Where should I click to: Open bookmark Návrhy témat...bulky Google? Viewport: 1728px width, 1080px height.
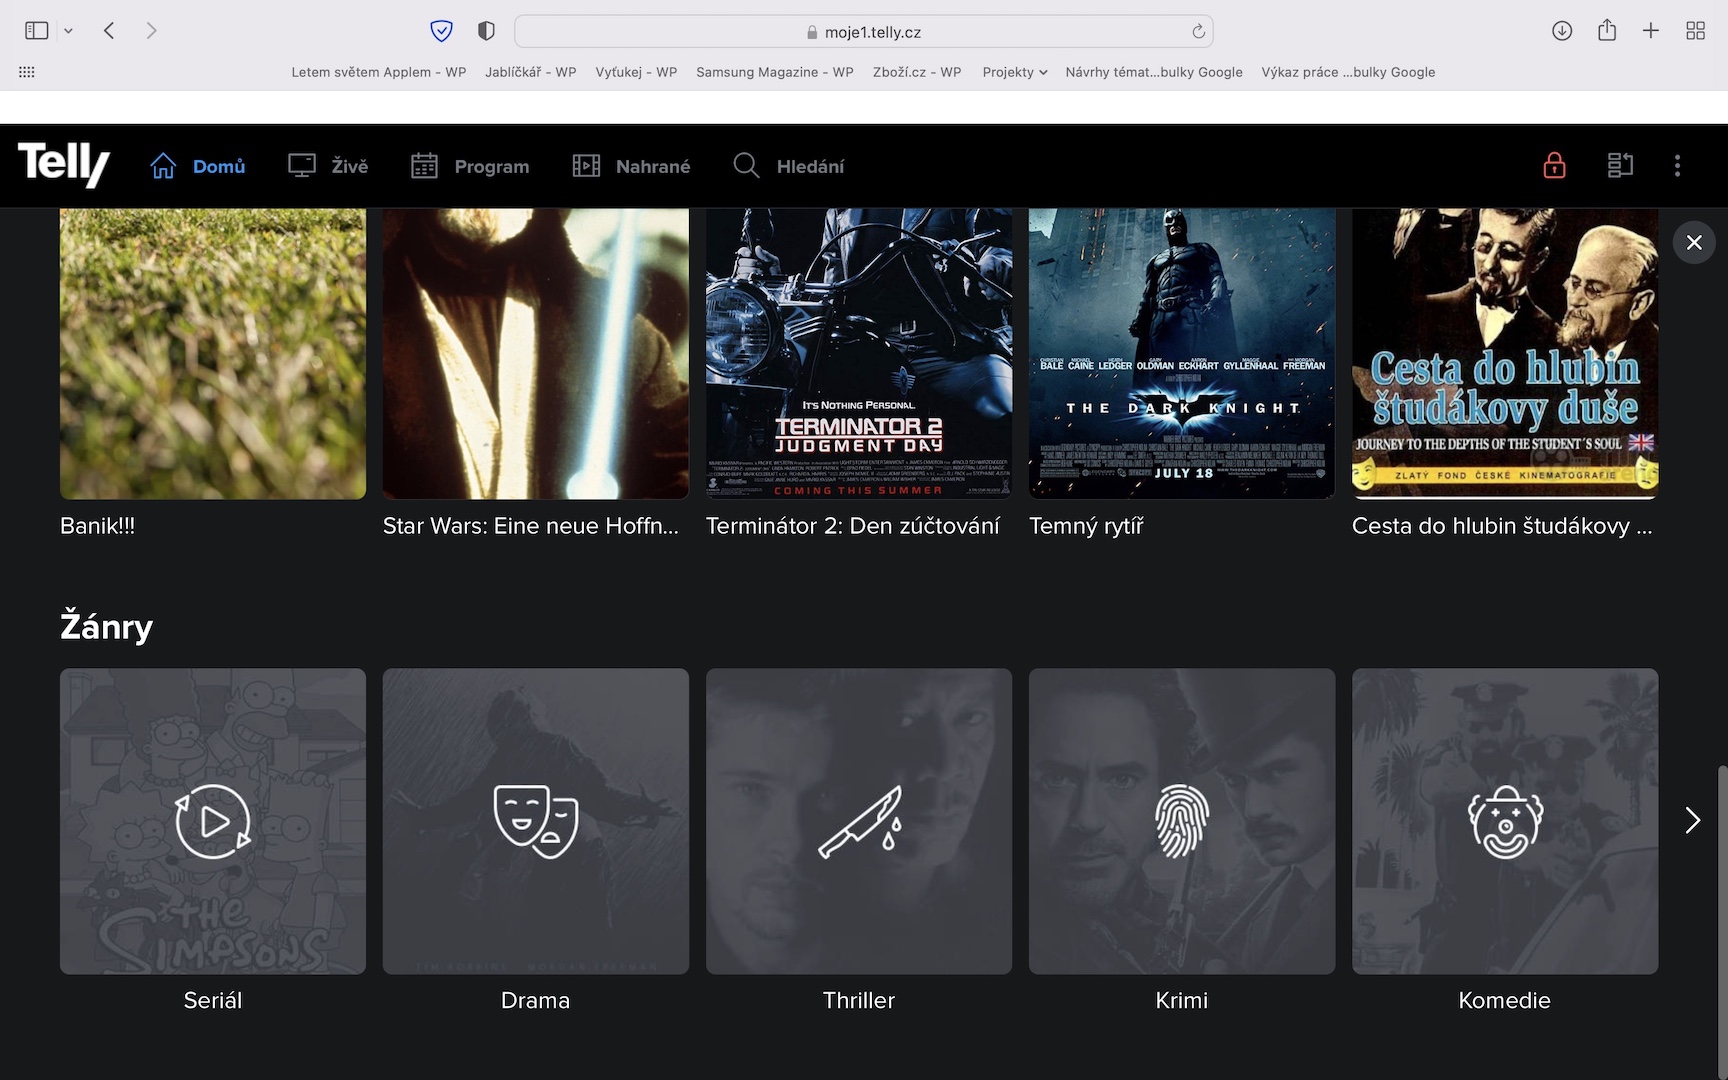click(x=1154, y=72)
